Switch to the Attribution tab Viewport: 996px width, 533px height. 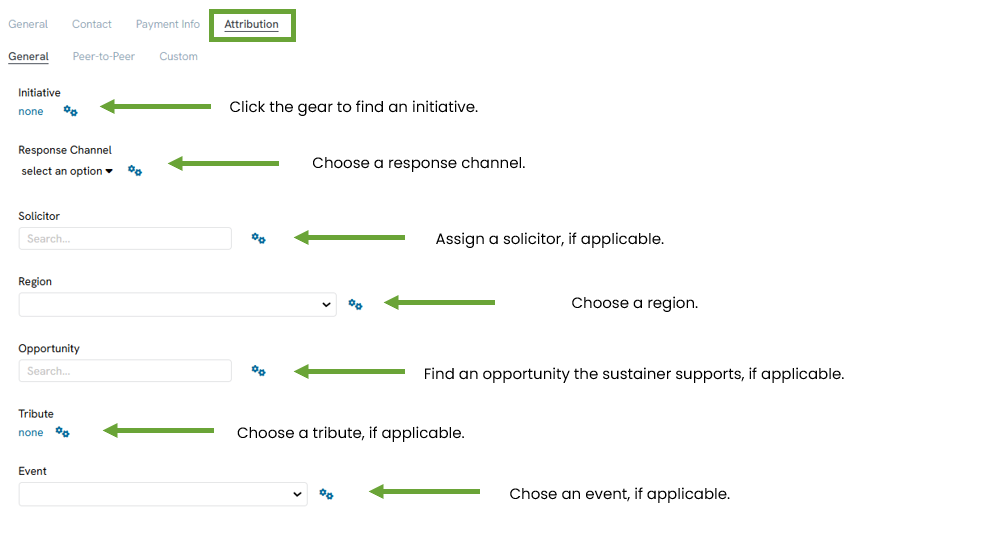click(x=252, y=24)
